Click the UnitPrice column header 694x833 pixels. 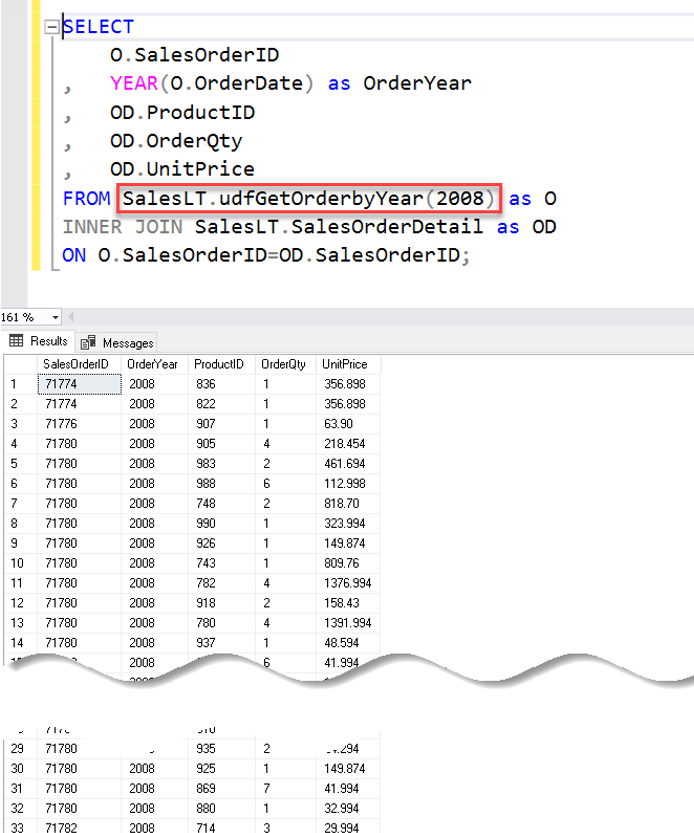coord(345,364)
